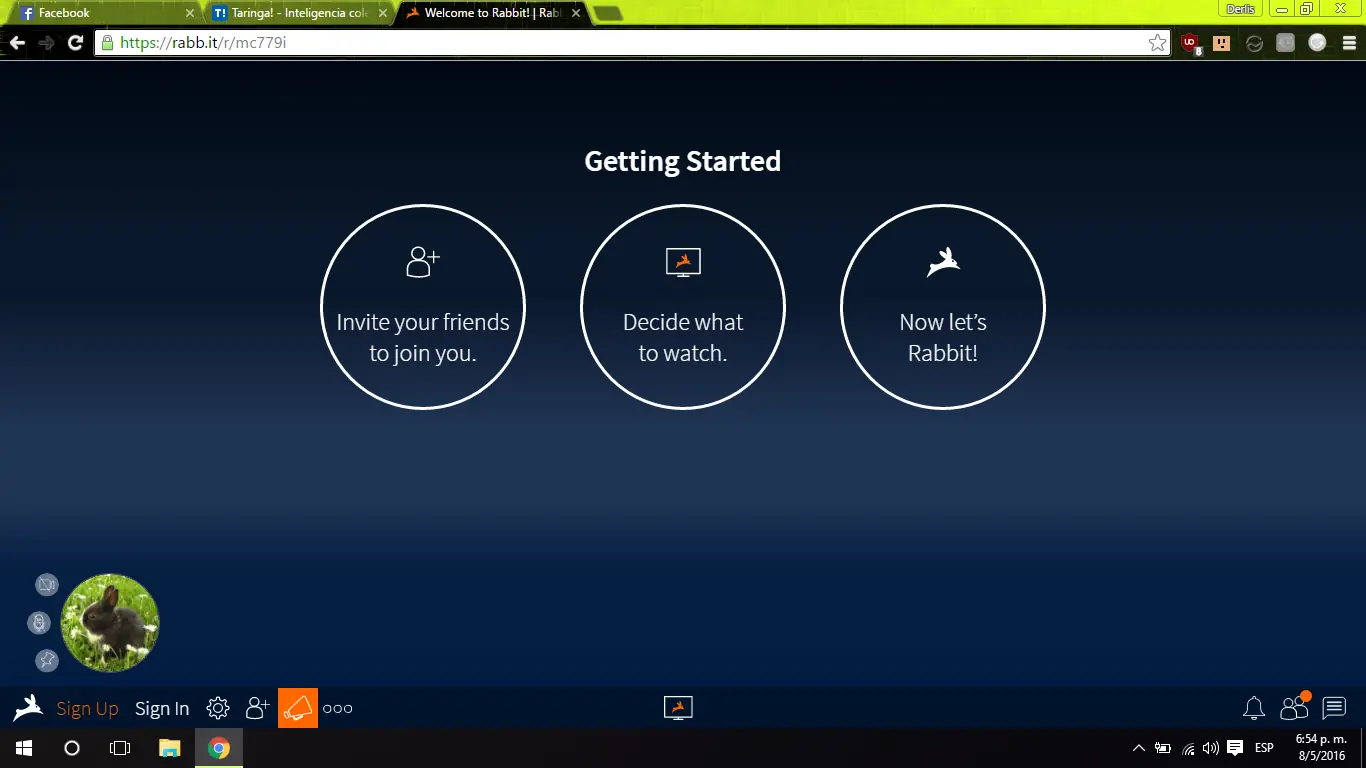Click the Now let's Rabbit circle
Viewport: 1366px width, 768px height.
(943, 307)
